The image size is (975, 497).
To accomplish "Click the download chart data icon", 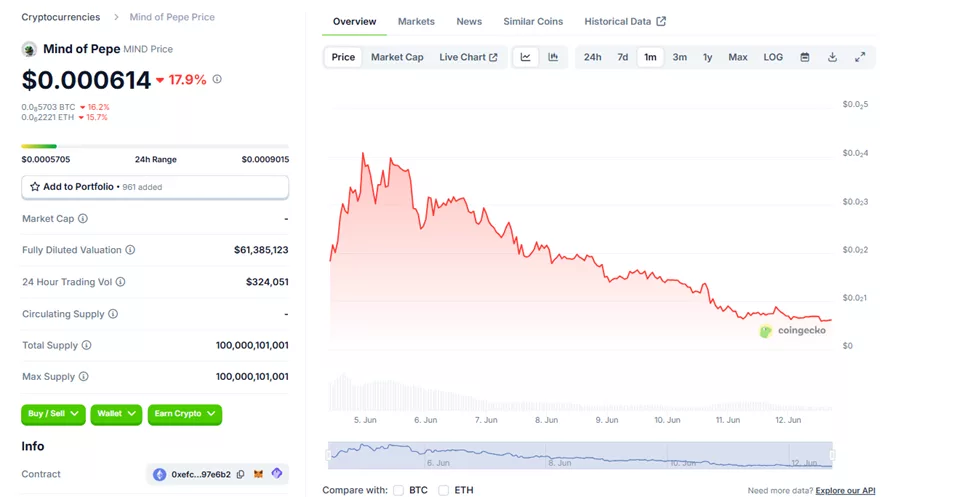I will coord(832,57).
